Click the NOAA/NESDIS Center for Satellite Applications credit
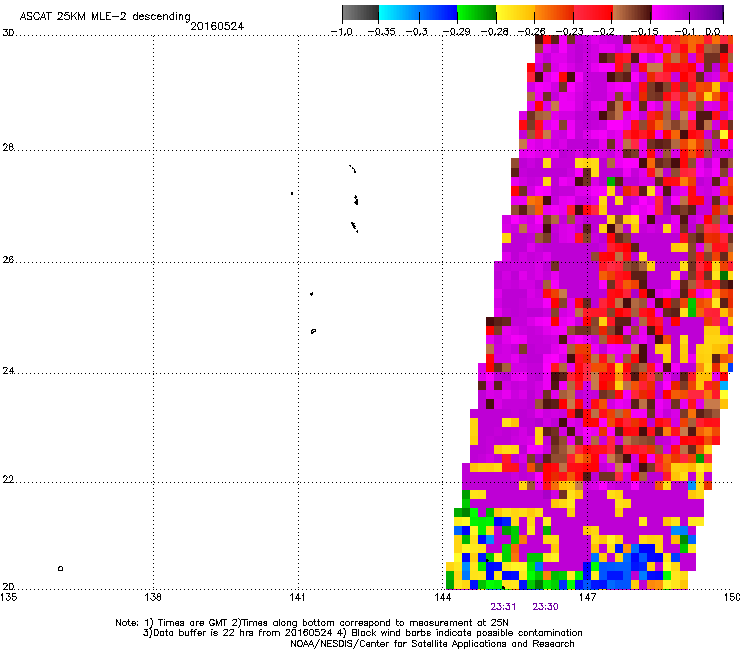Image resolution: width=740 pixels, height=650 pixels. point(432,644)
